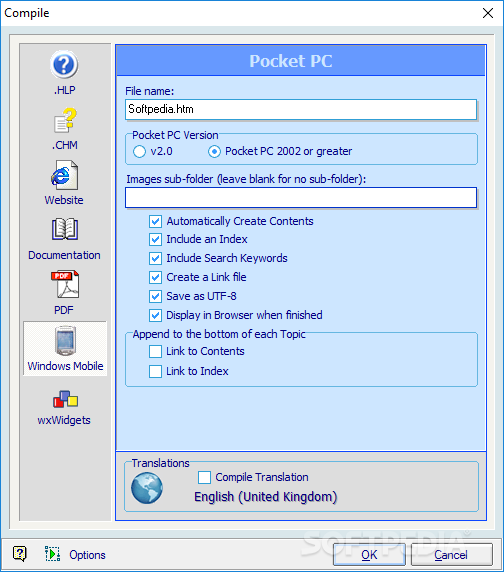Choose the Documentation book icon
504x572 pixels.
tap(65, 230)
